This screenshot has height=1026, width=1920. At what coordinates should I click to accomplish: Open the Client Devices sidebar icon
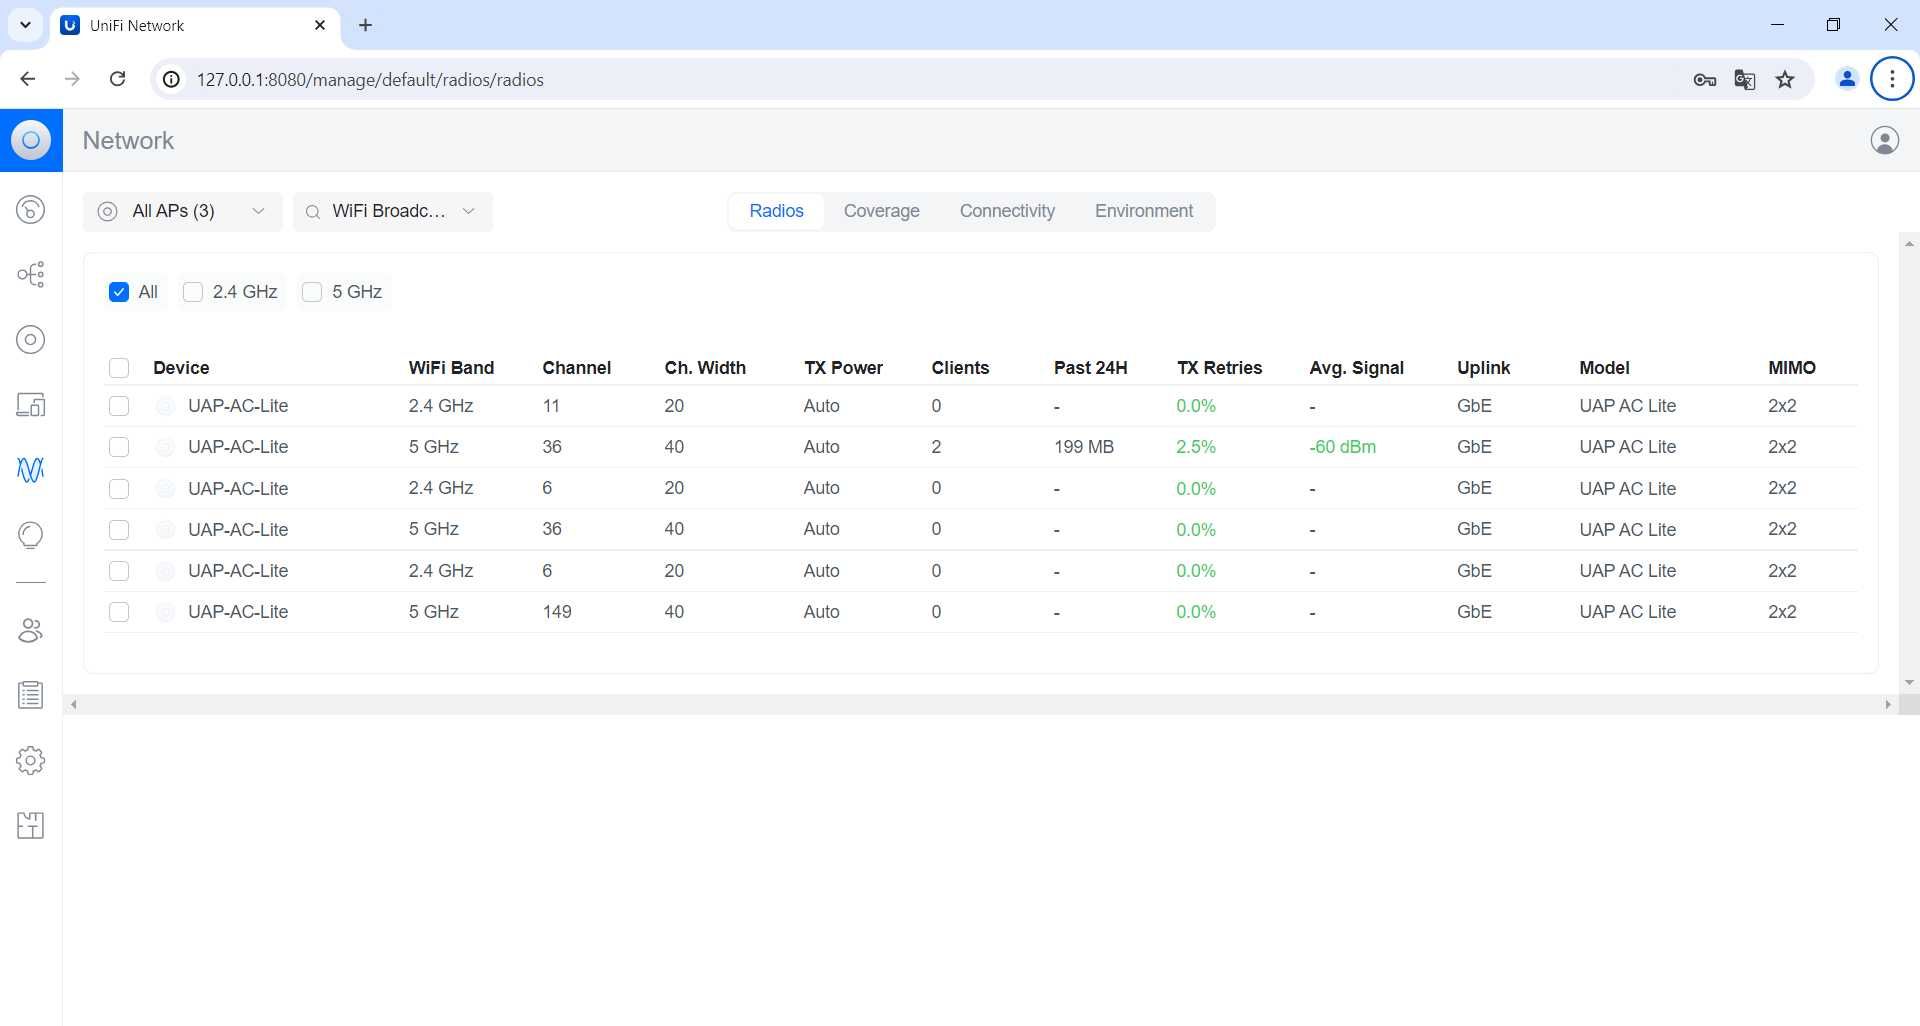tap(31, 405)
